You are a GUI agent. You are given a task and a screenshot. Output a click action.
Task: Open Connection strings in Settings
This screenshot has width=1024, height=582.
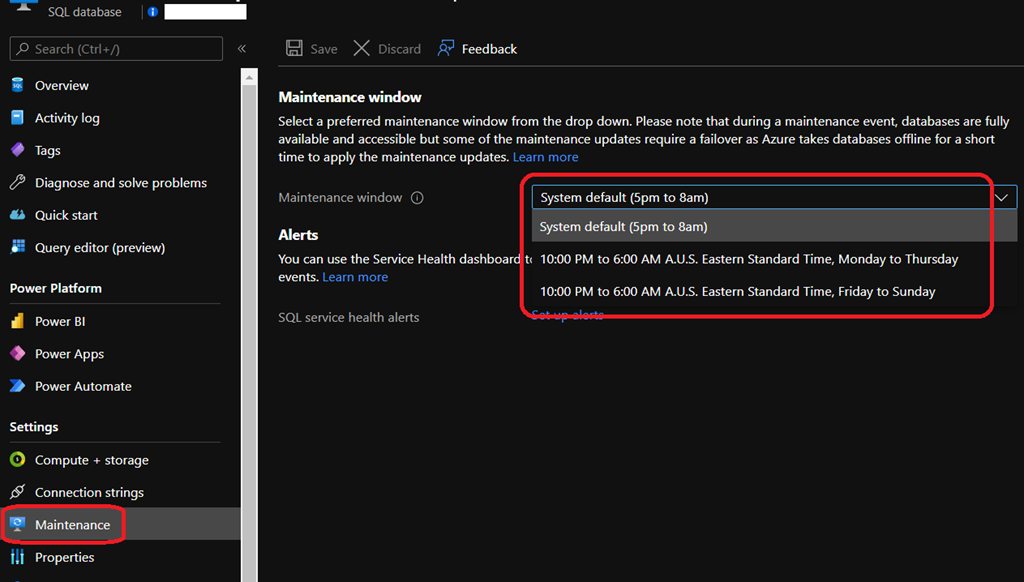click(89, 492)
